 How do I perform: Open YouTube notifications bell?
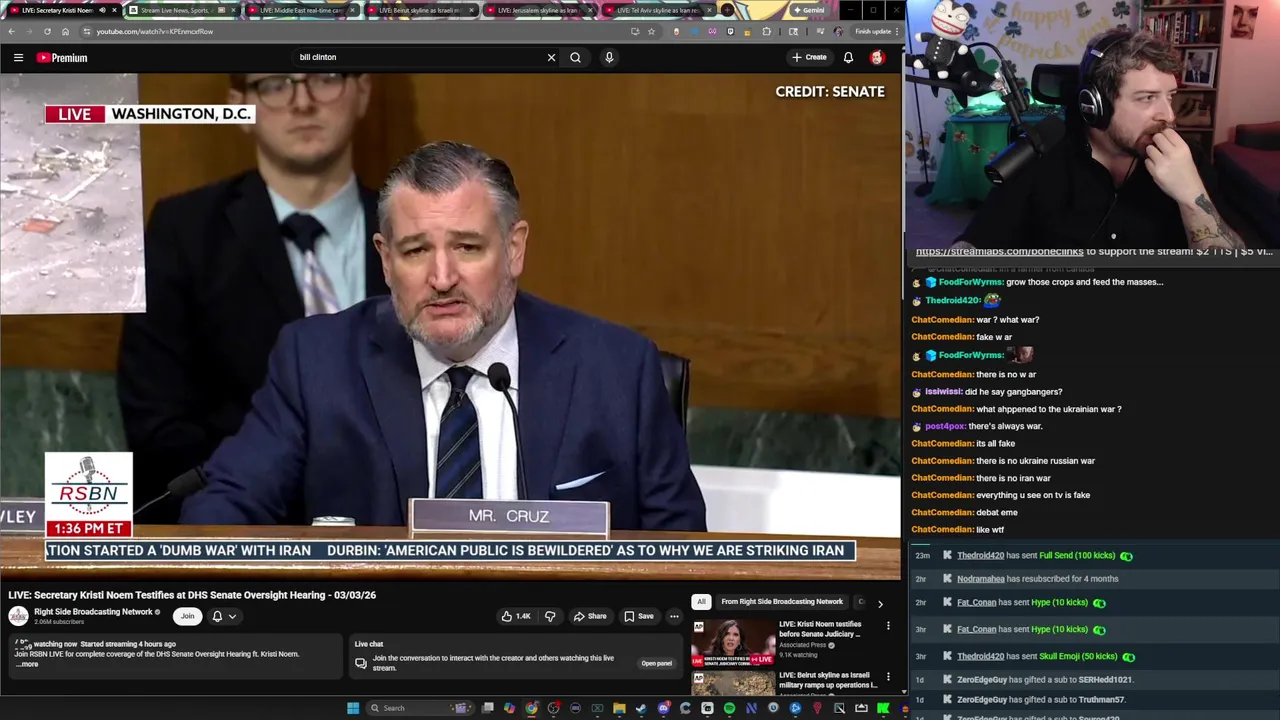(x=848, y=57)
